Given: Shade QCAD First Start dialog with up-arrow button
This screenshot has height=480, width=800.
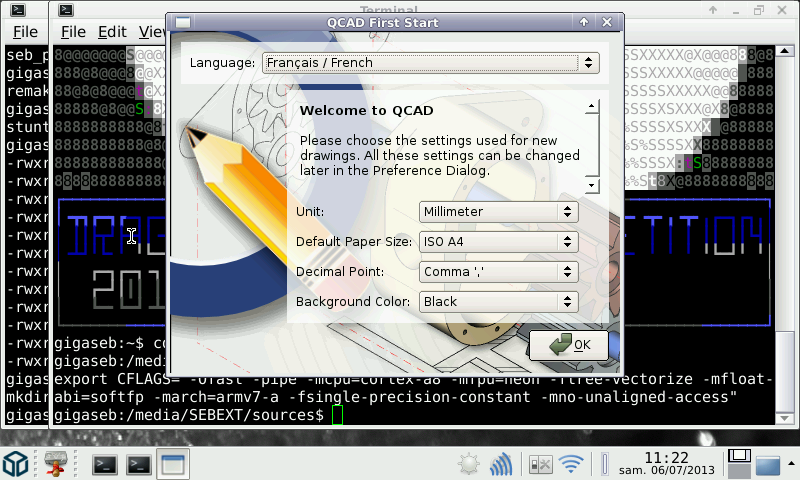Looking at the screenshot, I should (x=584, y=22).
